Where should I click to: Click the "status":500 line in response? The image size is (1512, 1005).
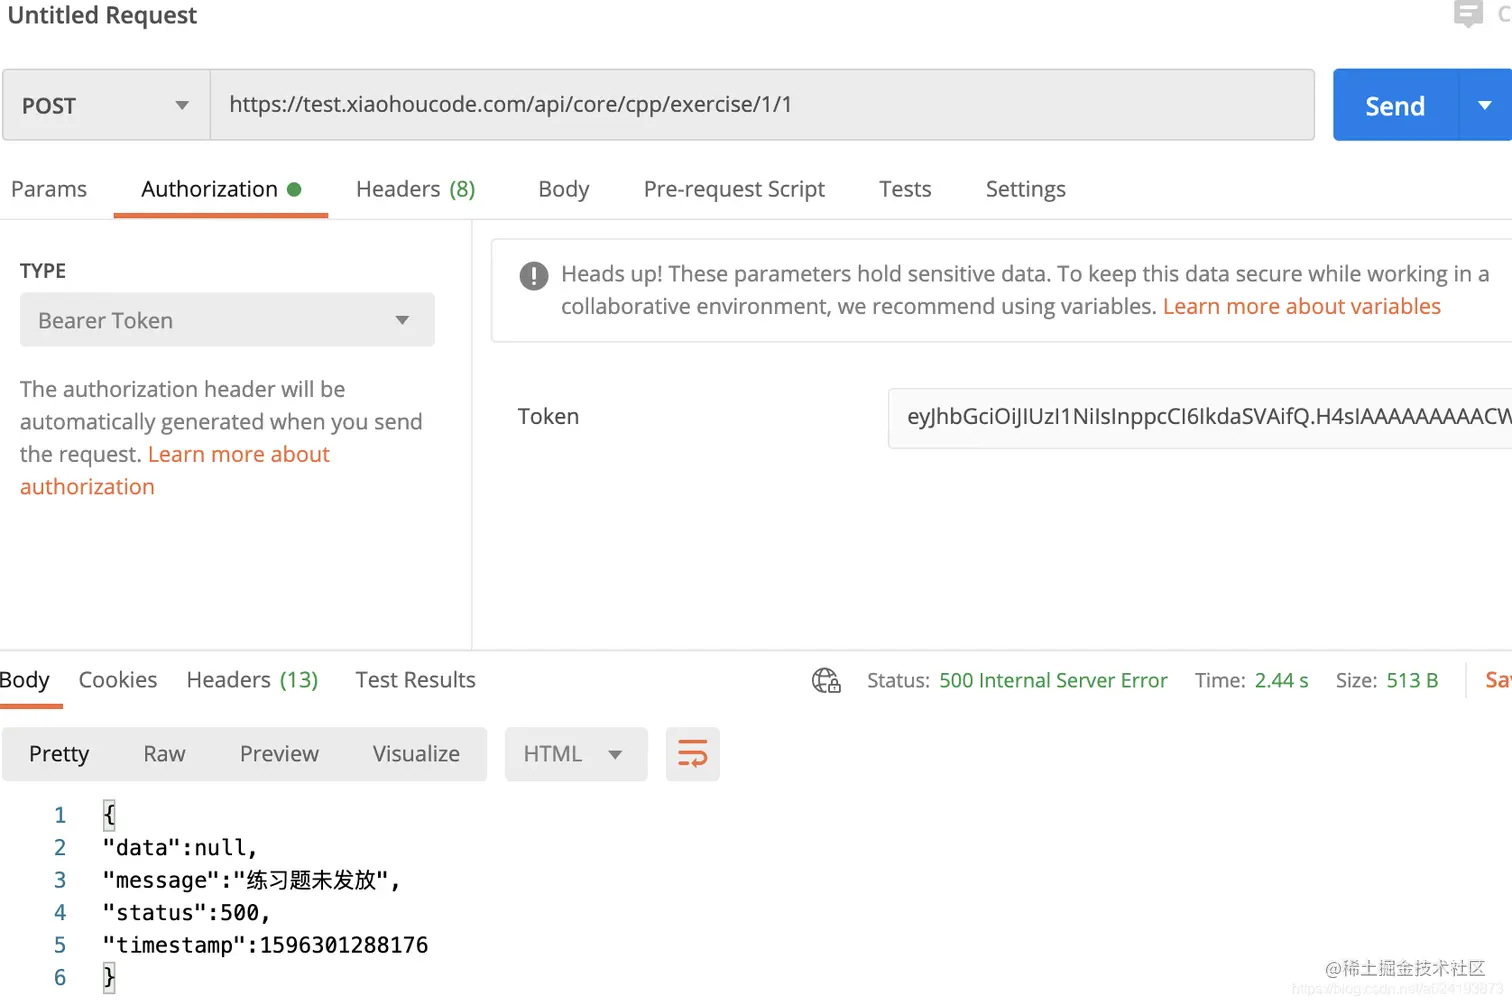point(186,913)
